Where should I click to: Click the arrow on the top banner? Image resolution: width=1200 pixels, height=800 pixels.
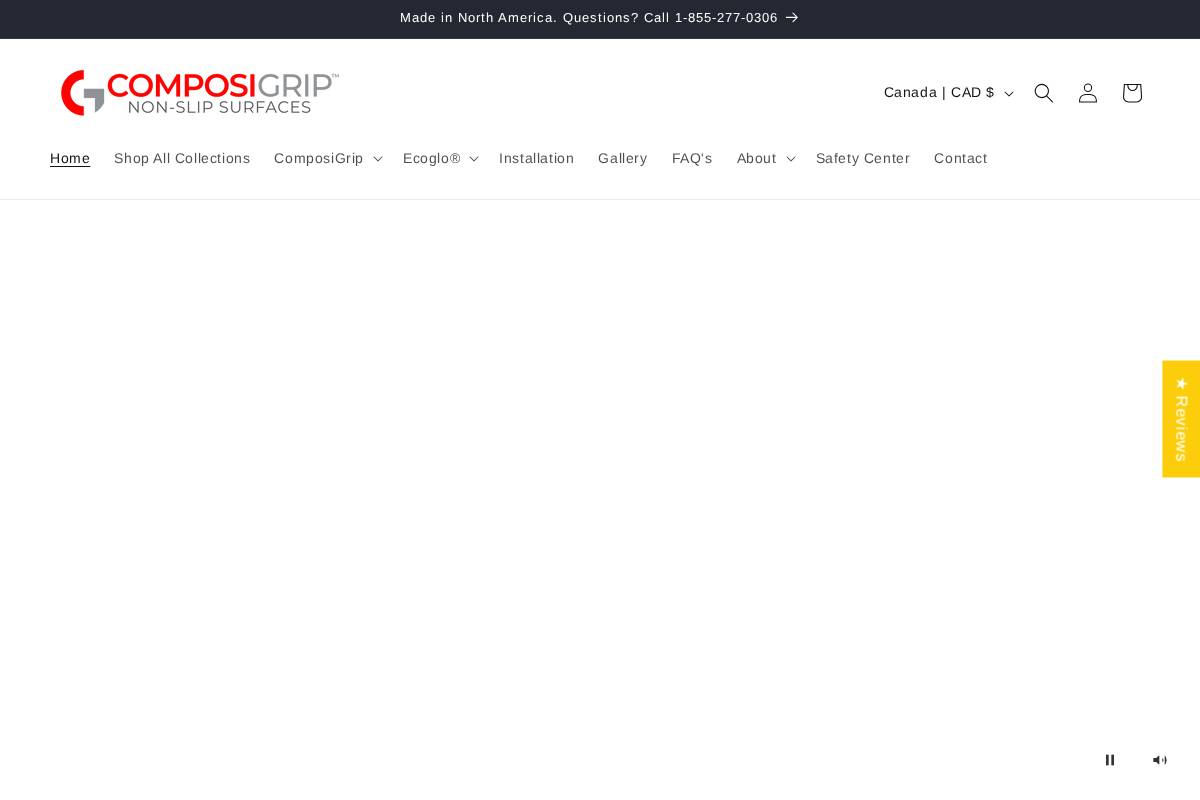(791, 17)
